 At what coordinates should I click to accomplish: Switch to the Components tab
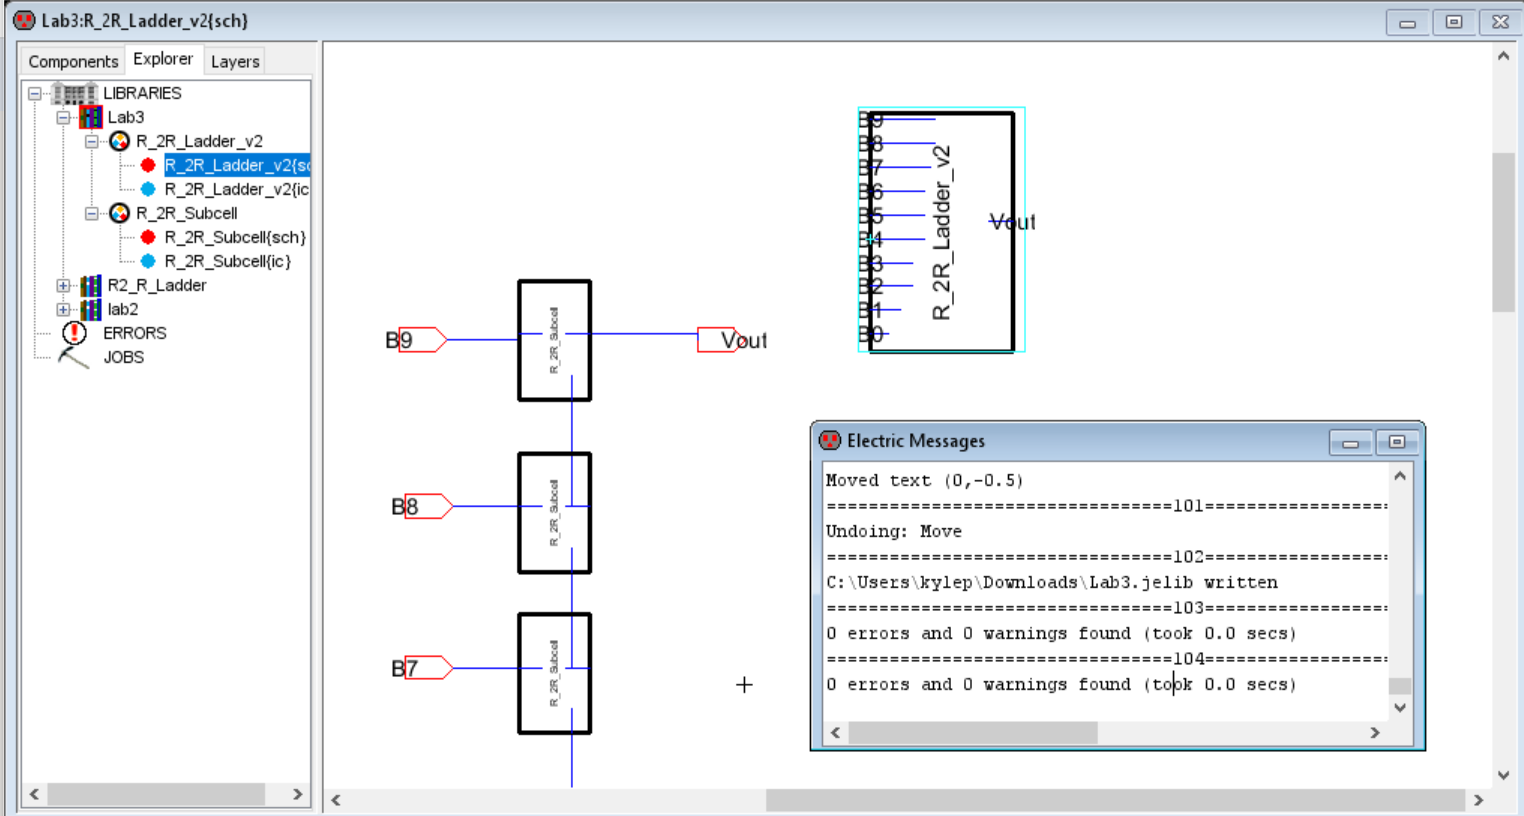[x=73, y=61]
